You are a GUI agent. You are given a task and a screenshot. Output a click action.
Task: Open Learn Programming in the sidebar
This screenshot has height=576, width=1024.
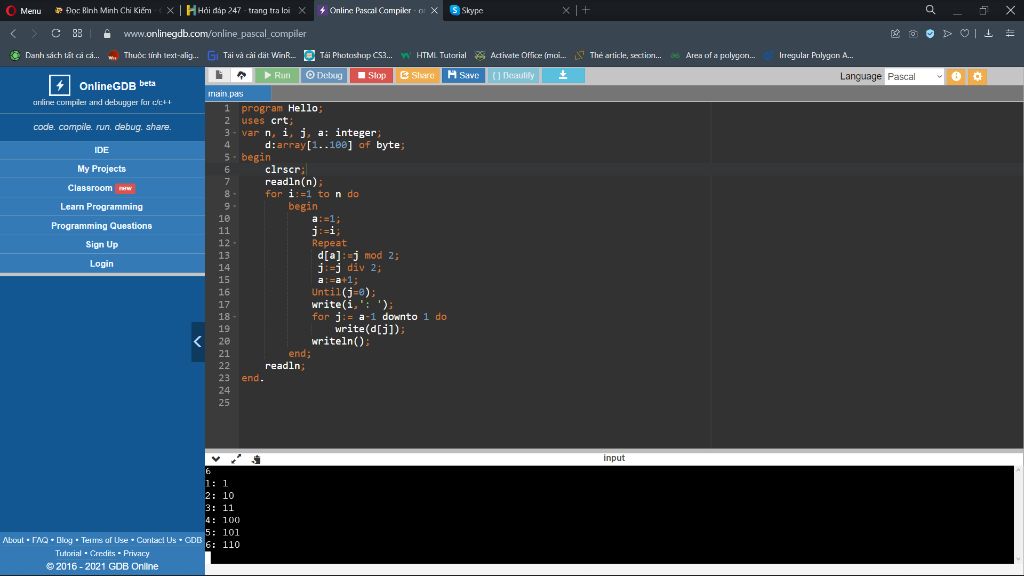[102, 206]
